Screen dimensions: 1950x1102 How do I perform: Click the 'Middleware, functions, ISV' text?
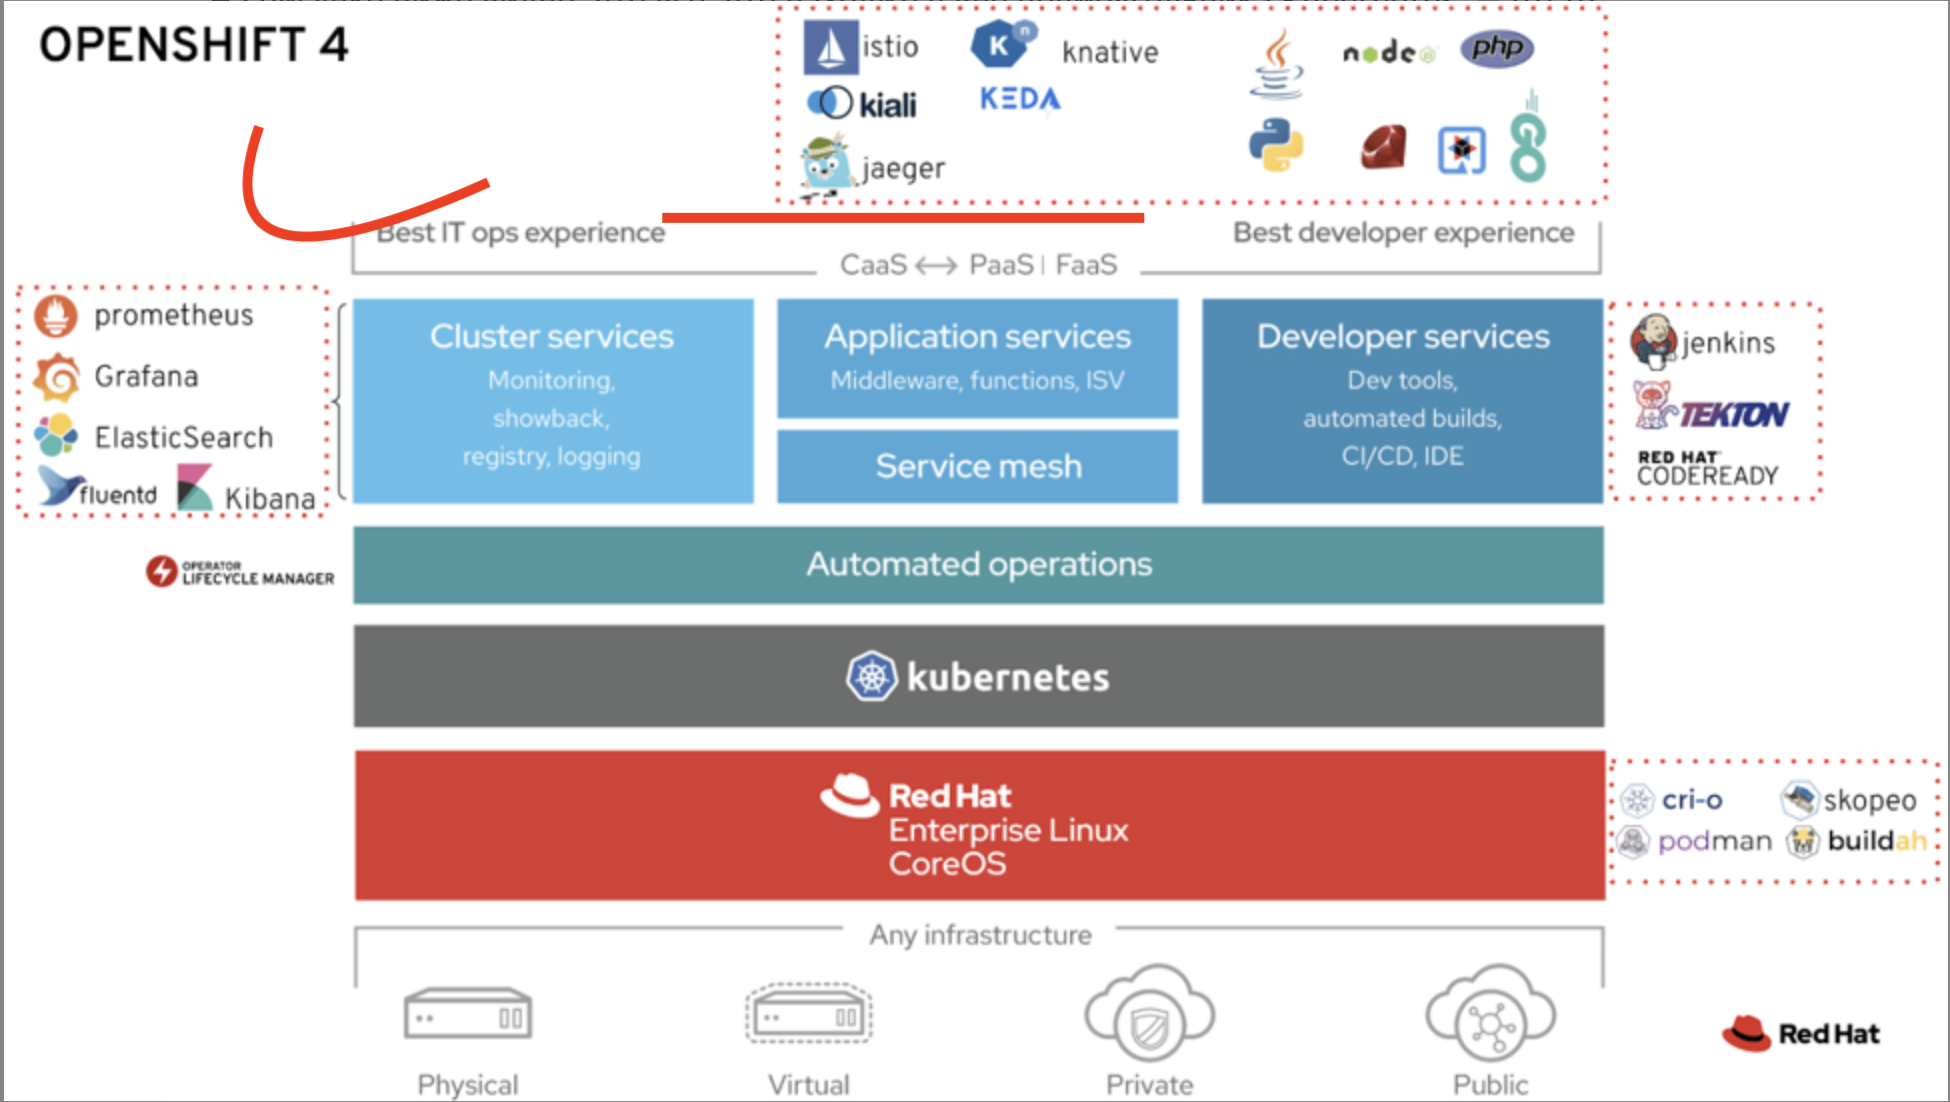click(x=977, y=381)
